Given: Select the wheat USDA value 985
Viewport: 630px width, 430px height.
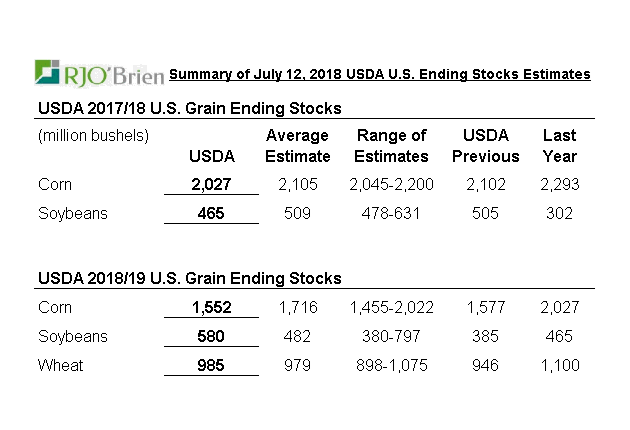Looking at the screenshot, I should (x=211, y=366).
